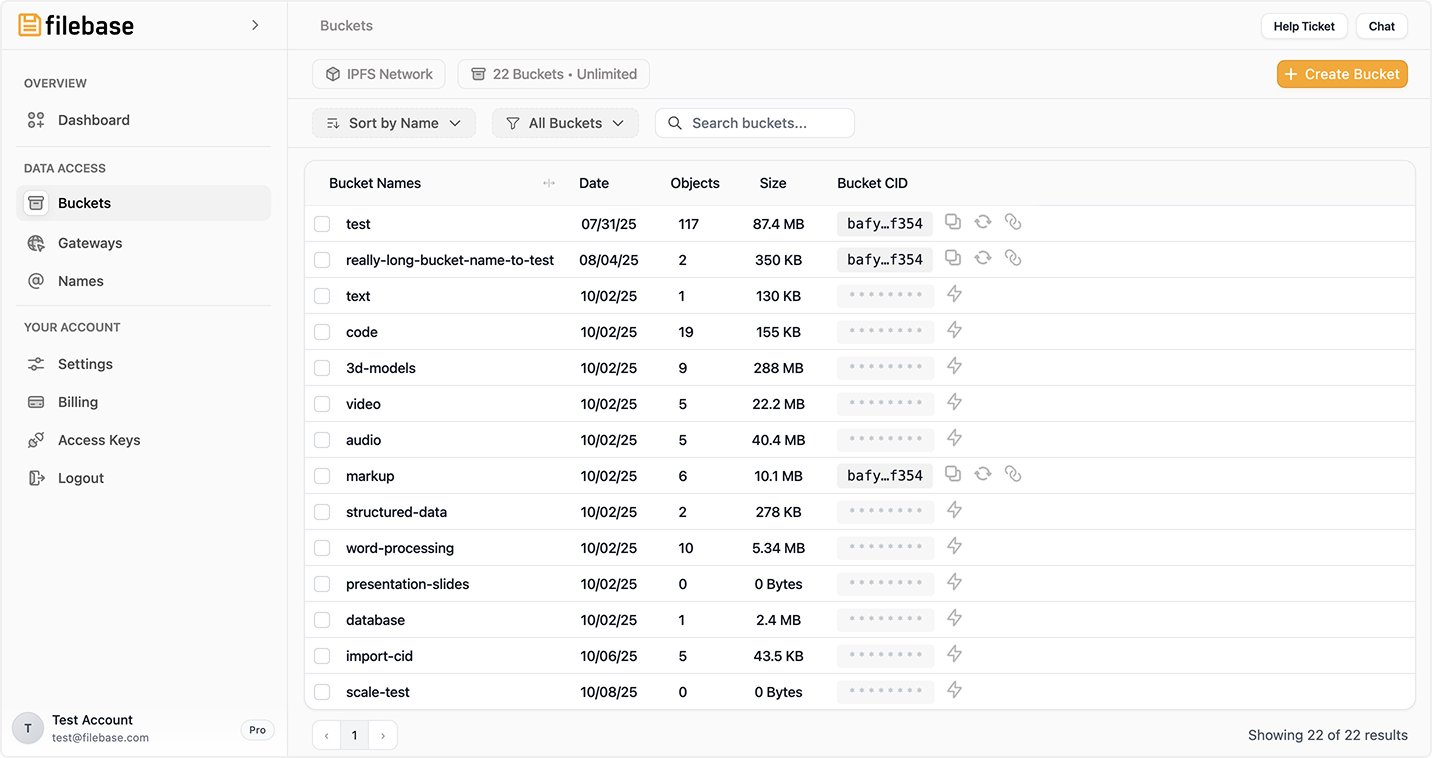1432x758 pixels.
Task: Open Access Keys from the sidebar
Action: (99, 440)
